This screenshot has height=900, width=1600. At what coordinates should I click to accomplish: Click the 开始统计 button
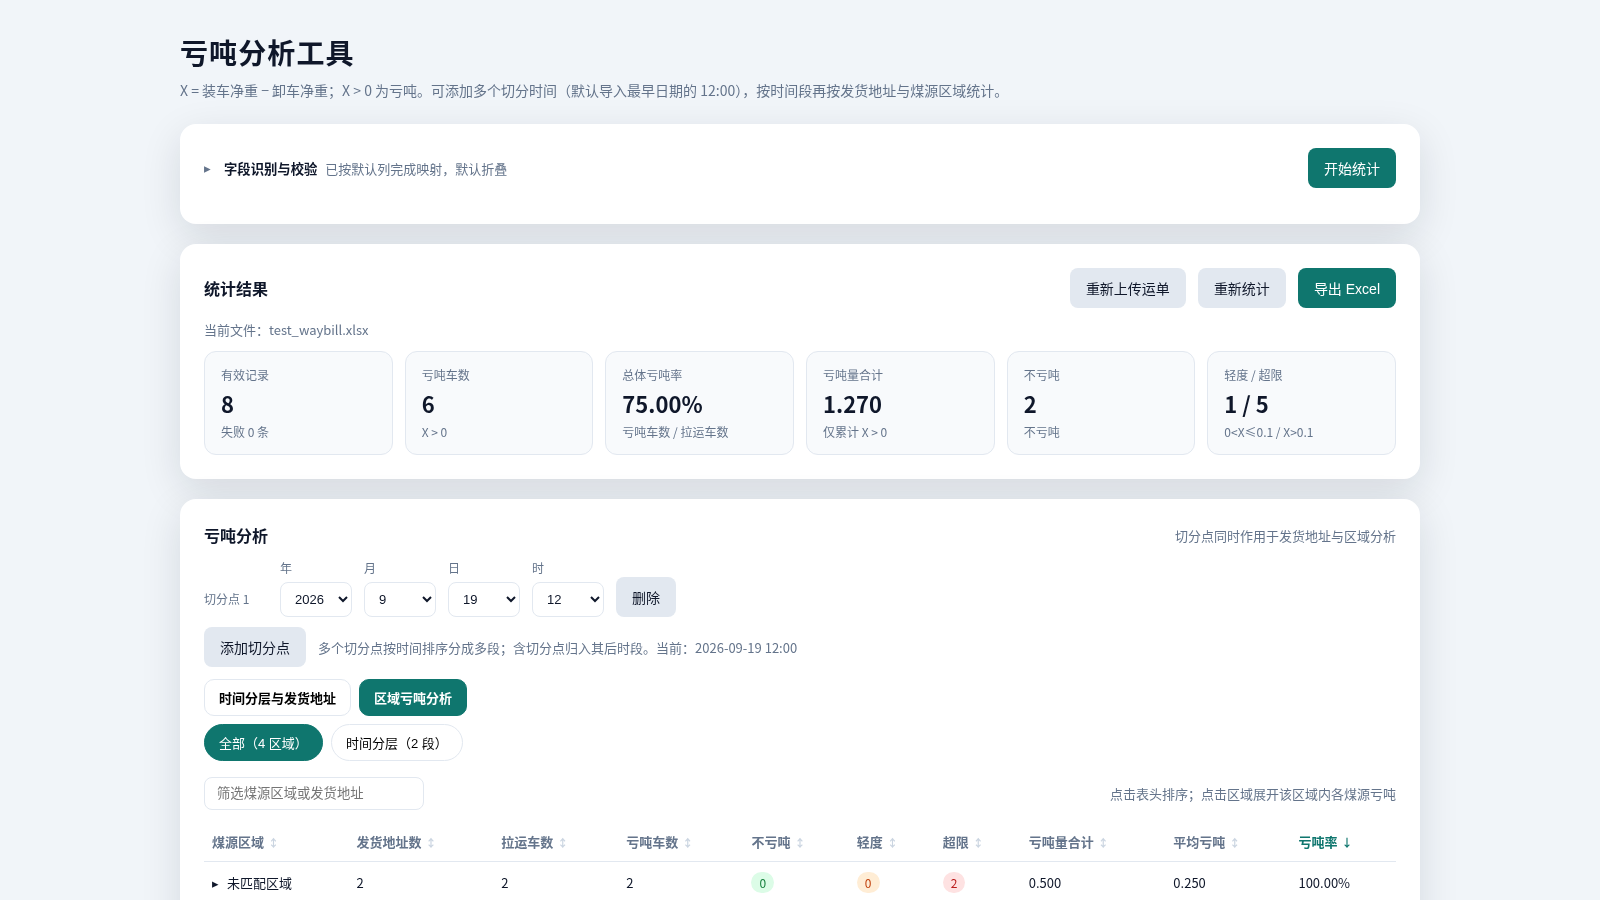pyautogui.click(x=1351, y=168)
